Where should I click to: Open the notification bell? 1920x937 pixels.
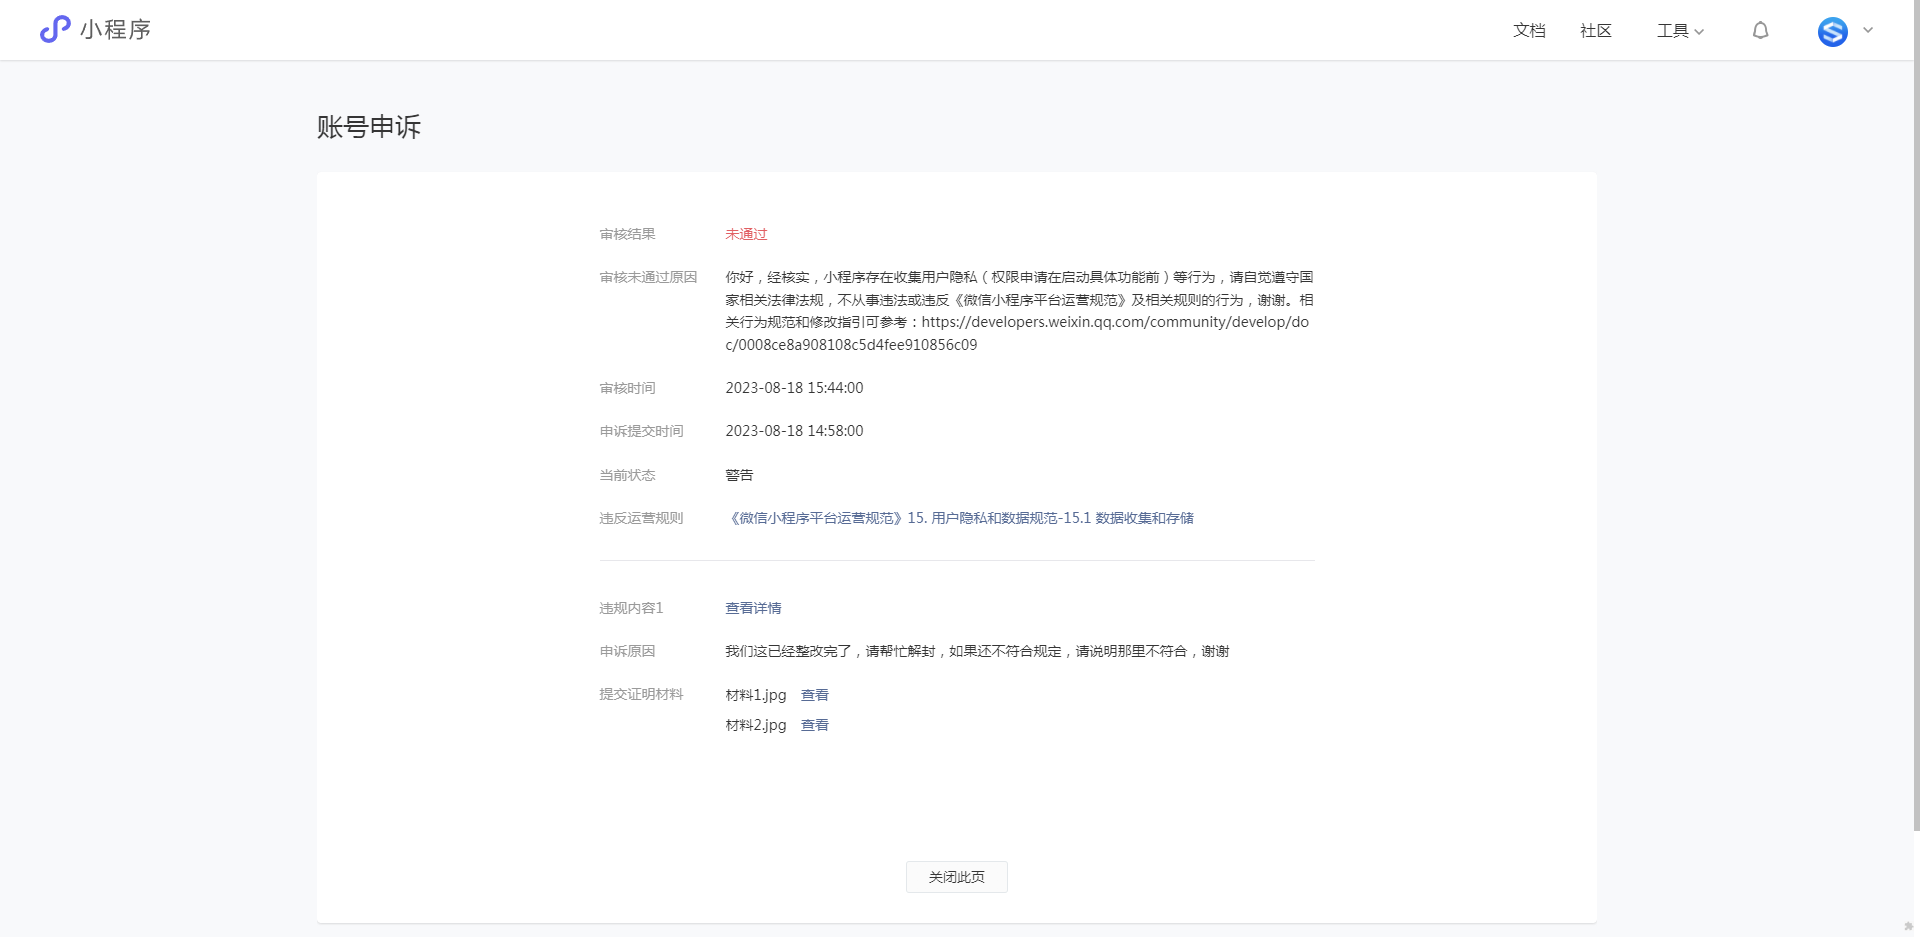coord(1760,31)
